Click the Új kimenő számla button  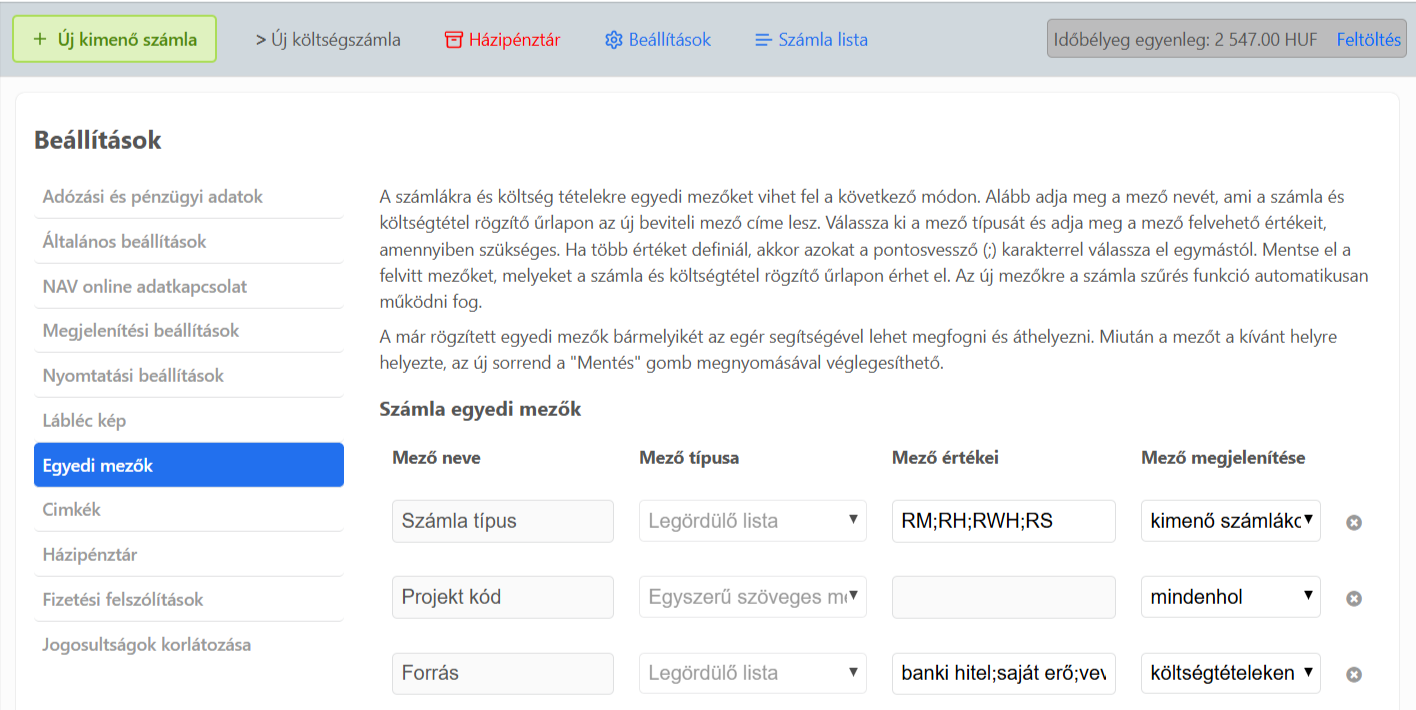coord(113,40)
